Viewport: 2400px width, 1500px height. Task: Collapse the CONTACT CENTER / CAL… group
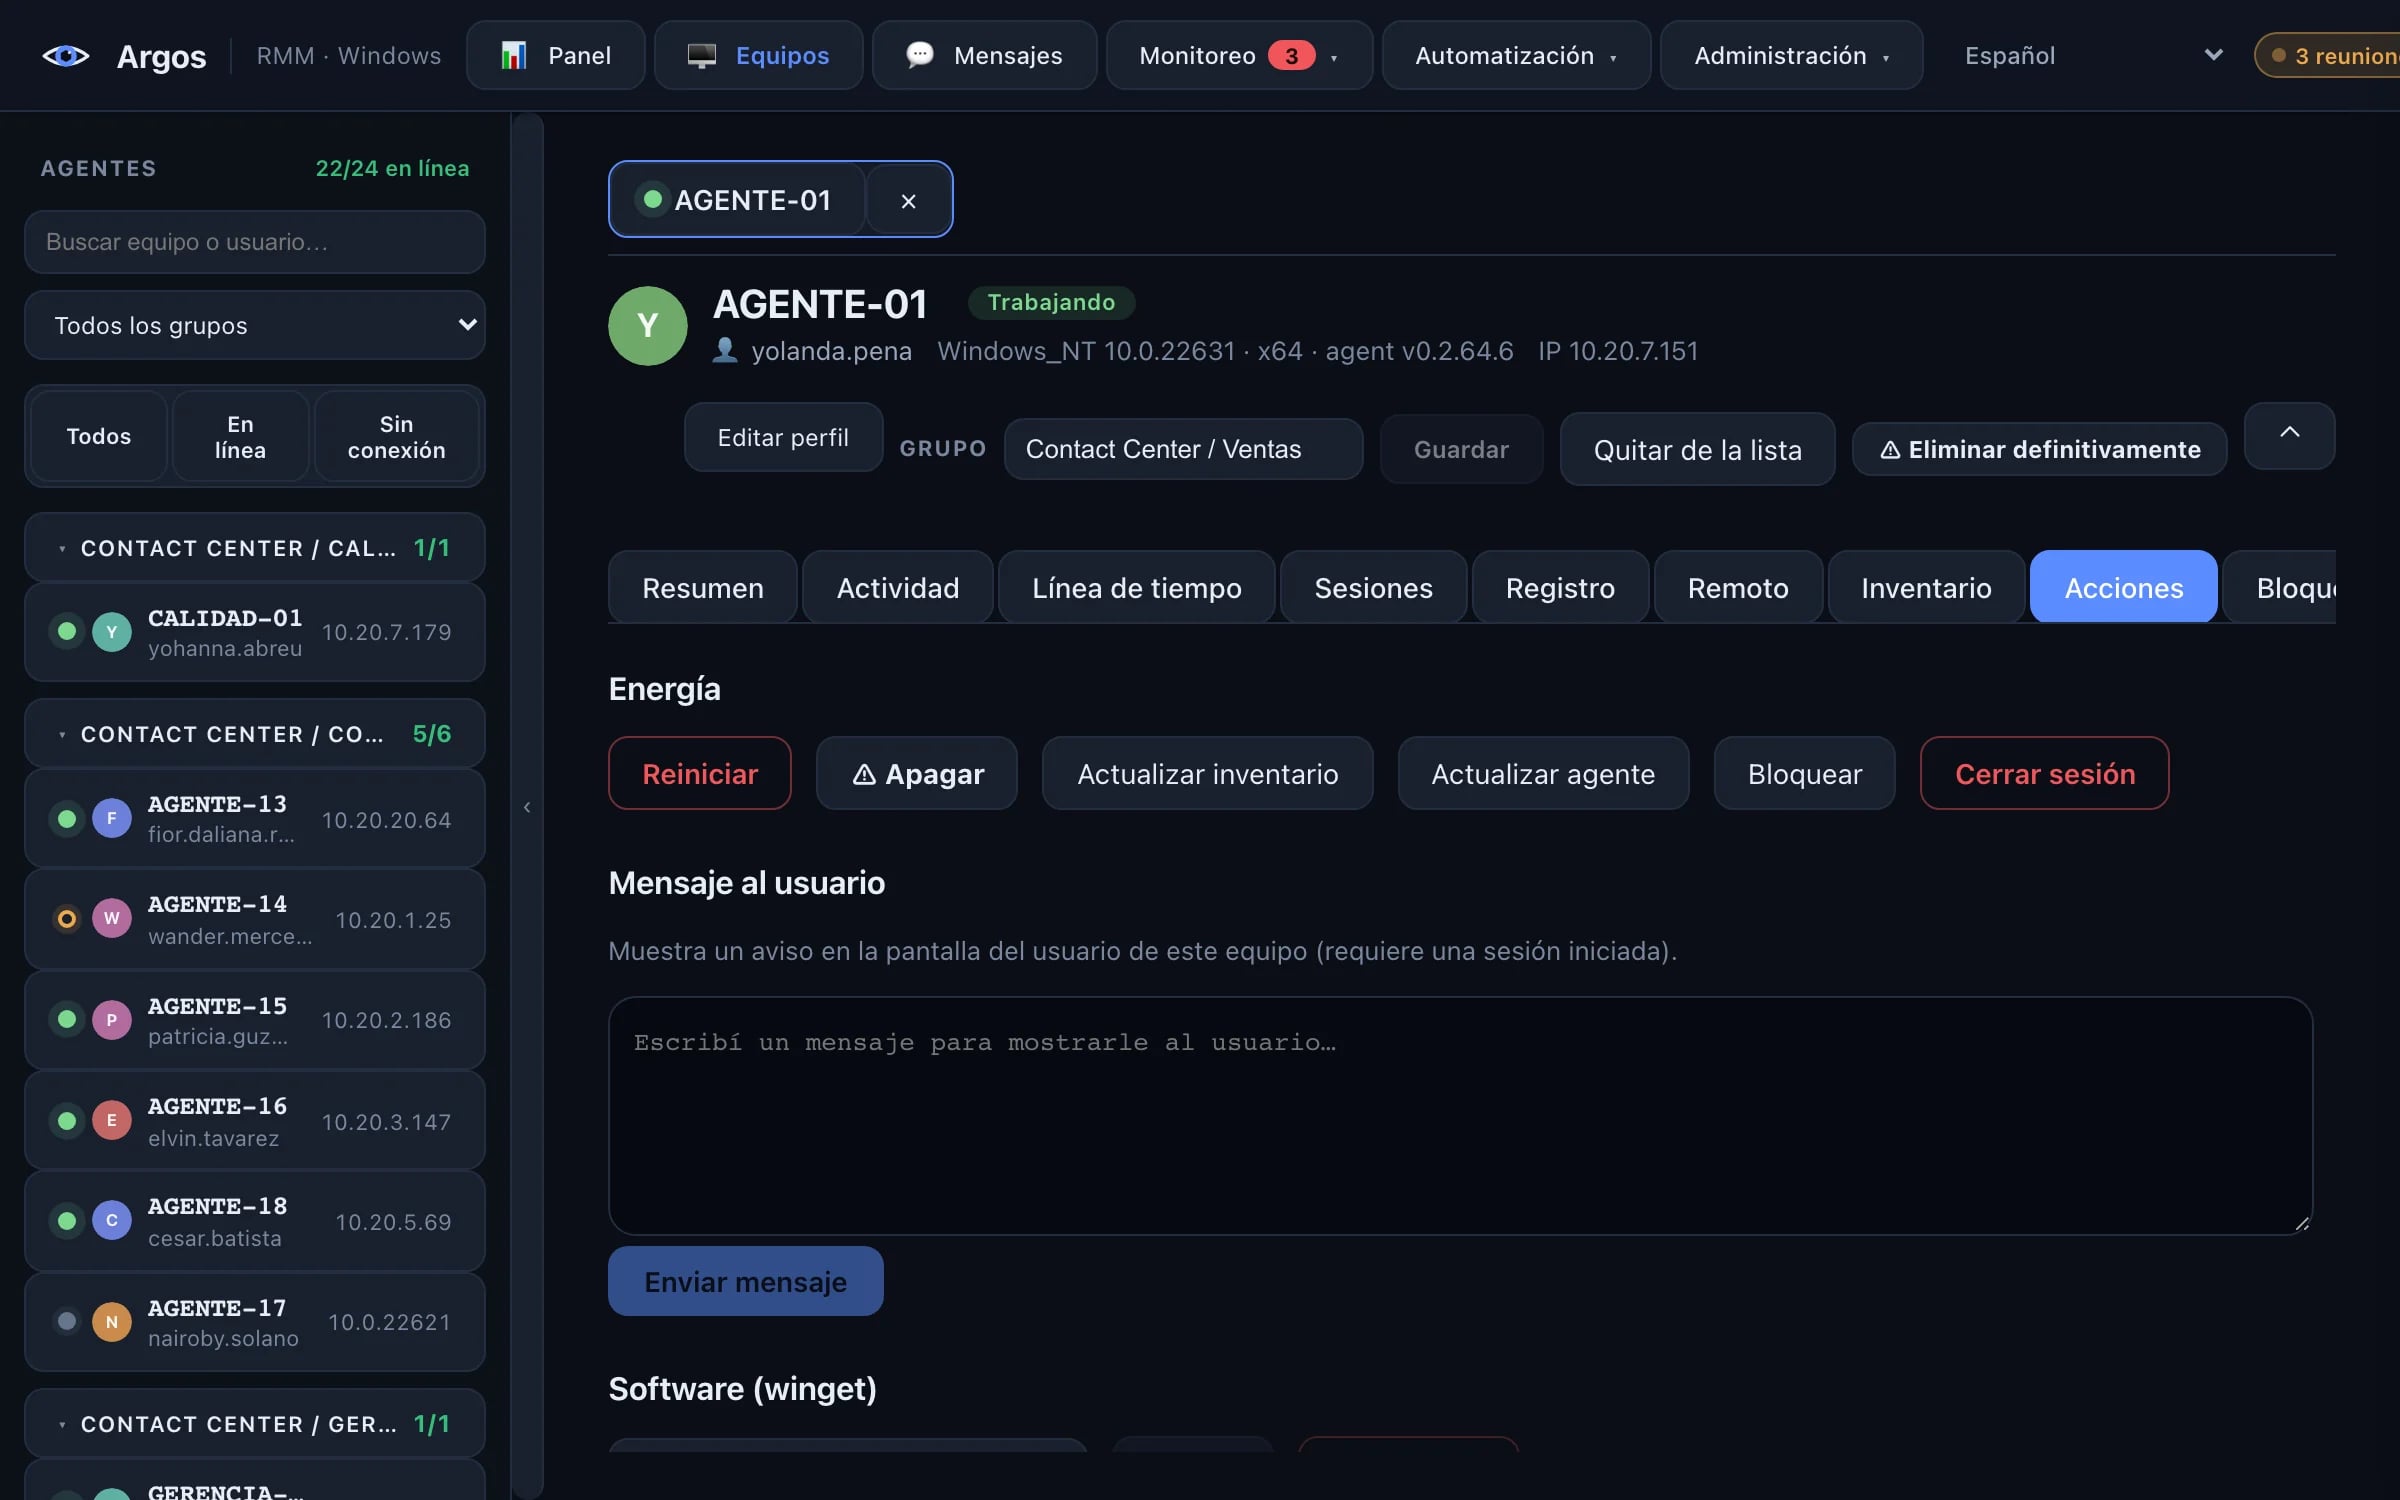click(x=255, y=547)
